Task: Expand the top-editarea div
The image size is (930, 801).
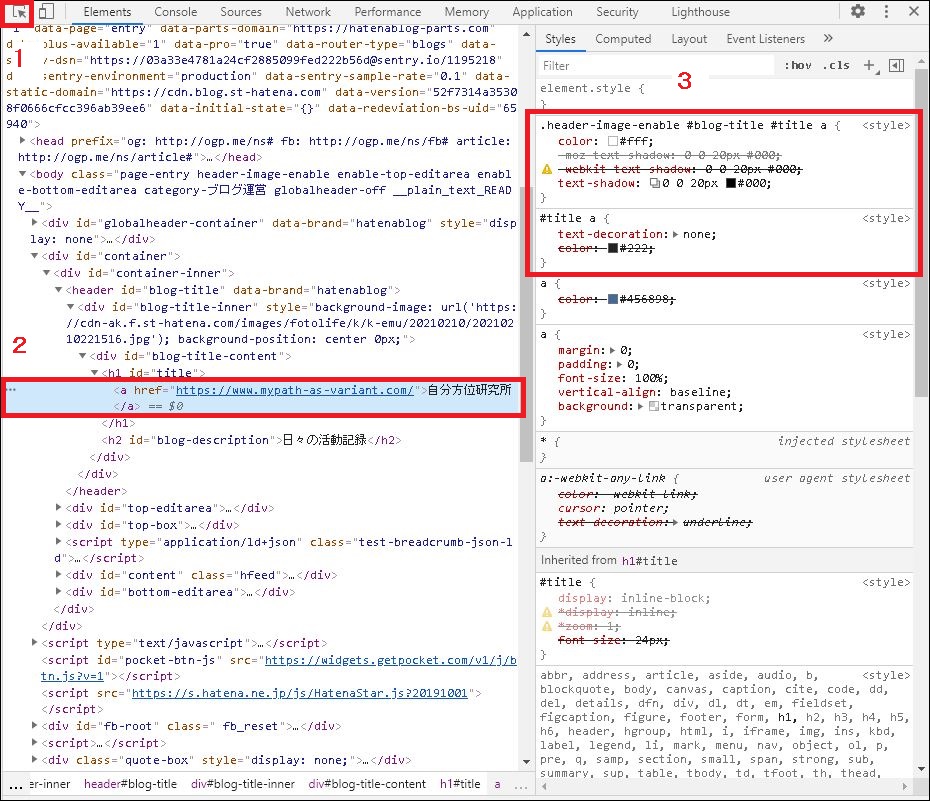Action: coord(58,508)
